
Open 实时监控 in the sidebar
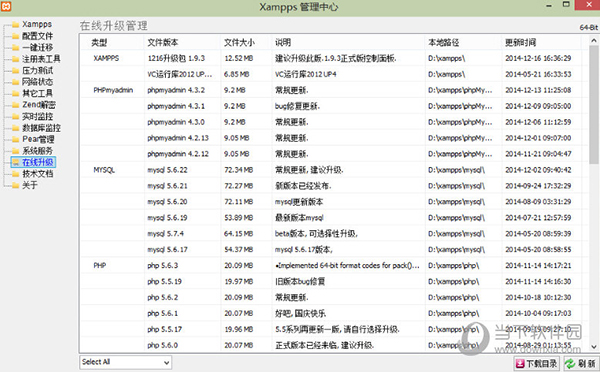point(37,116)
